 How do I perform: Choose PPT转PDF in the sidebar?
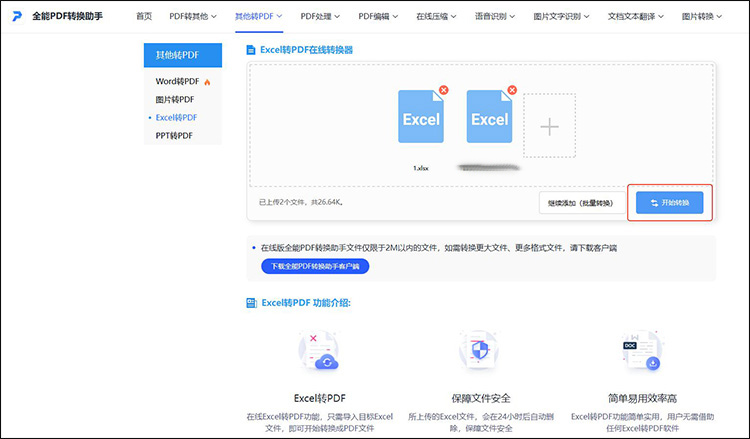click(174, 135)
